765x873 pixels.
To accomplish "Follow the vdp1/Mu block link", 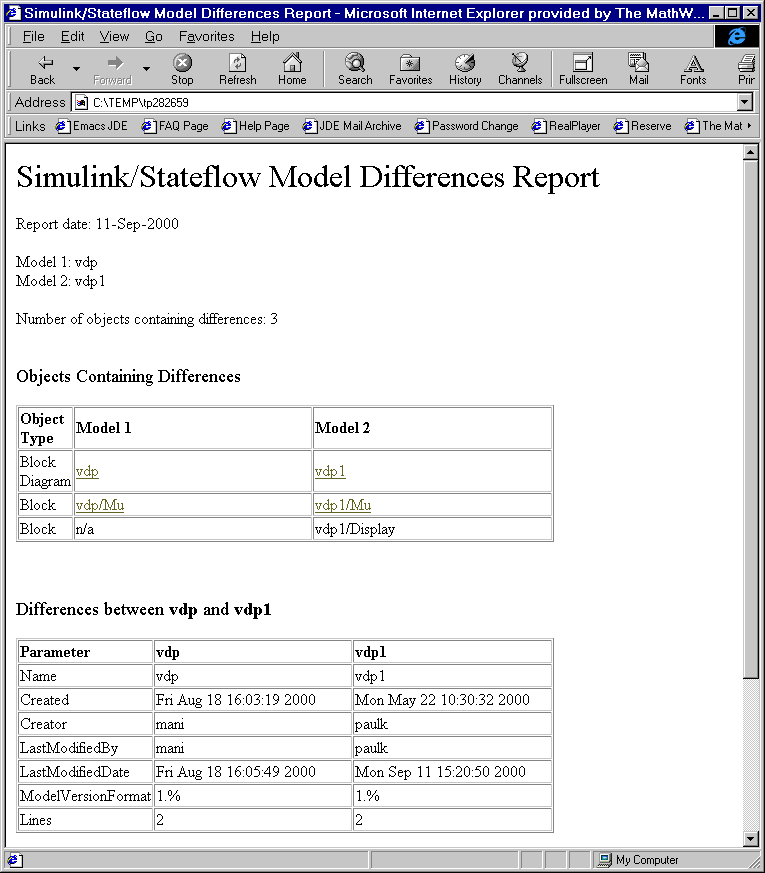I will point(343,505).
